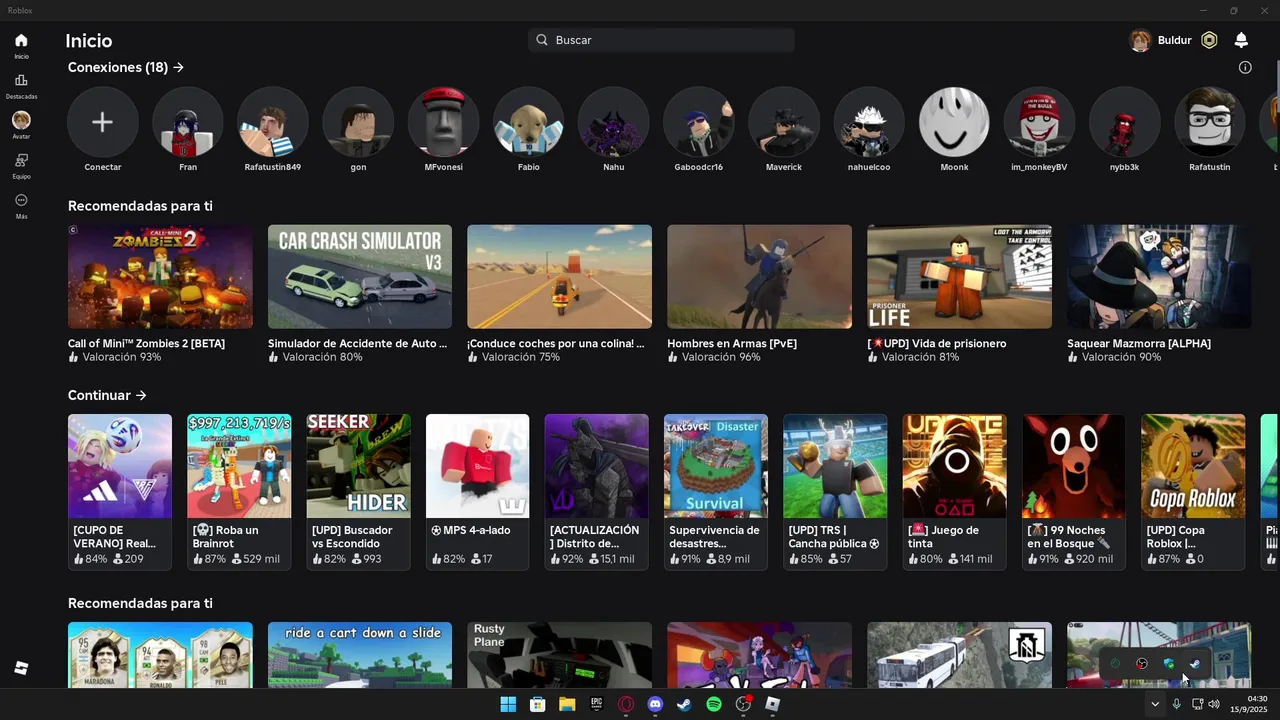Open the Continuar section link
This screenshot has width=1280, height=720.
[x=107, y=395]
